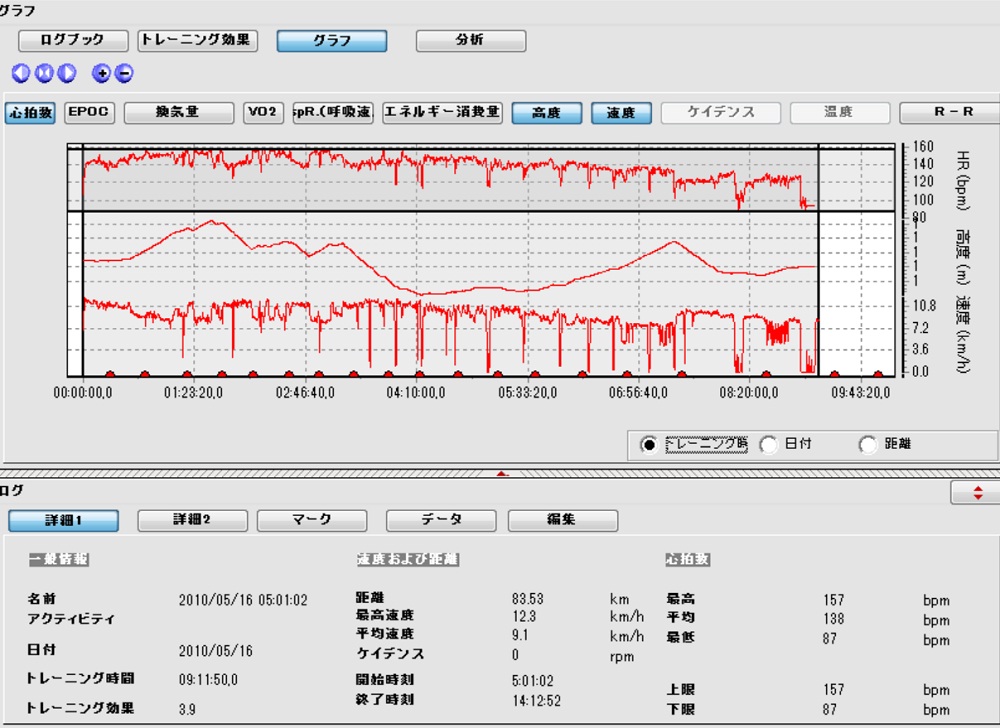1000x728 pixels.
Task: Click the 名前 field label
Action: (x=41, y=599)
